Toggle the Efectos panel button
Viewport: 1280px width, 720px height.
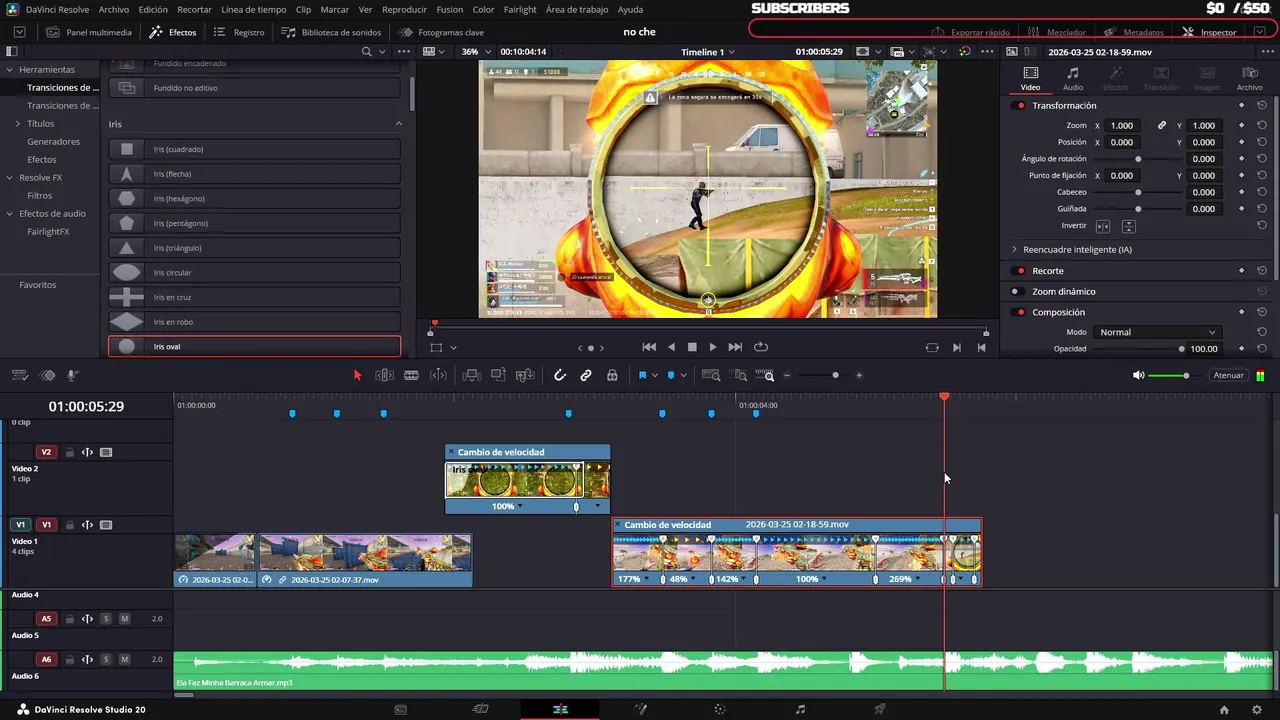pyautogui.click(x=173, y=32)
